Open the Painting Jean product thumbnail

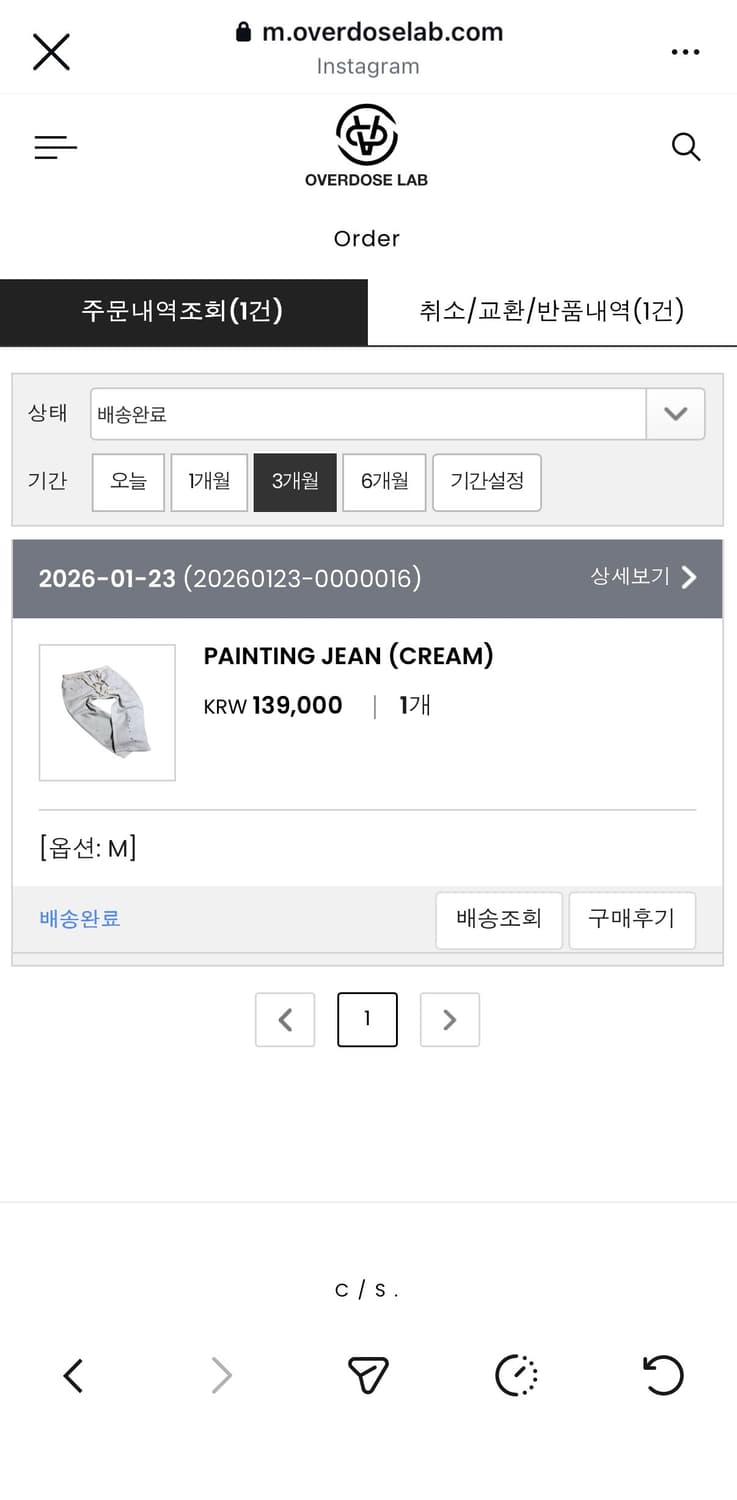107,712
